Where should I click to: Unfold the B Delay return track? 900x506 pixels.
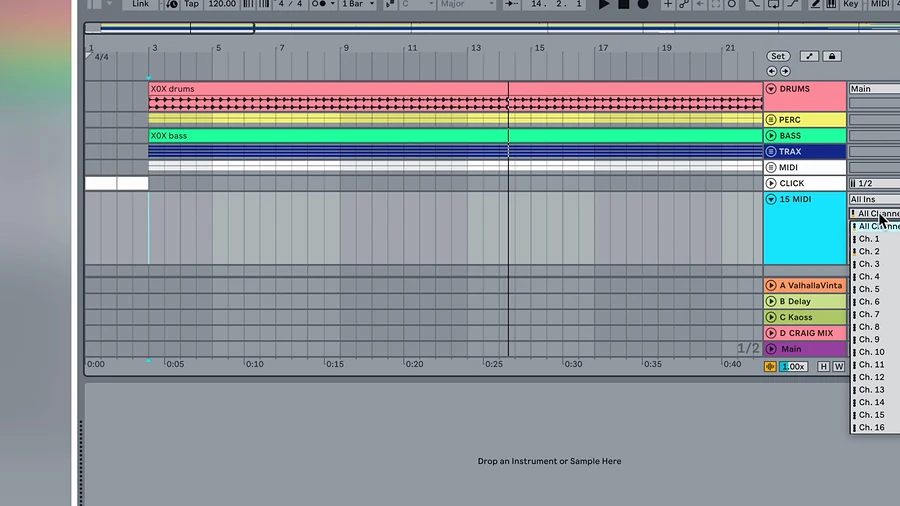point(771,301)
